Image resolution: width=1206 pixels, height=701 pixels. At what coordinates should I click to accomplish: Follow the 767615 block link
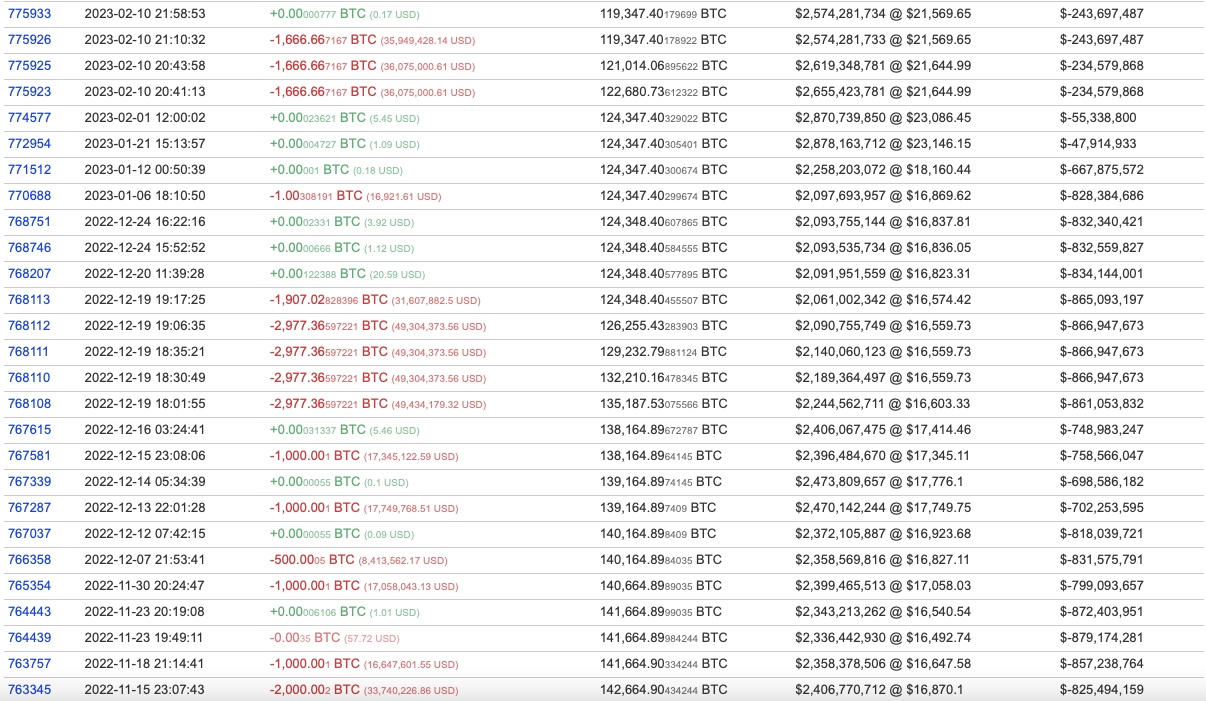coord(29,430)
